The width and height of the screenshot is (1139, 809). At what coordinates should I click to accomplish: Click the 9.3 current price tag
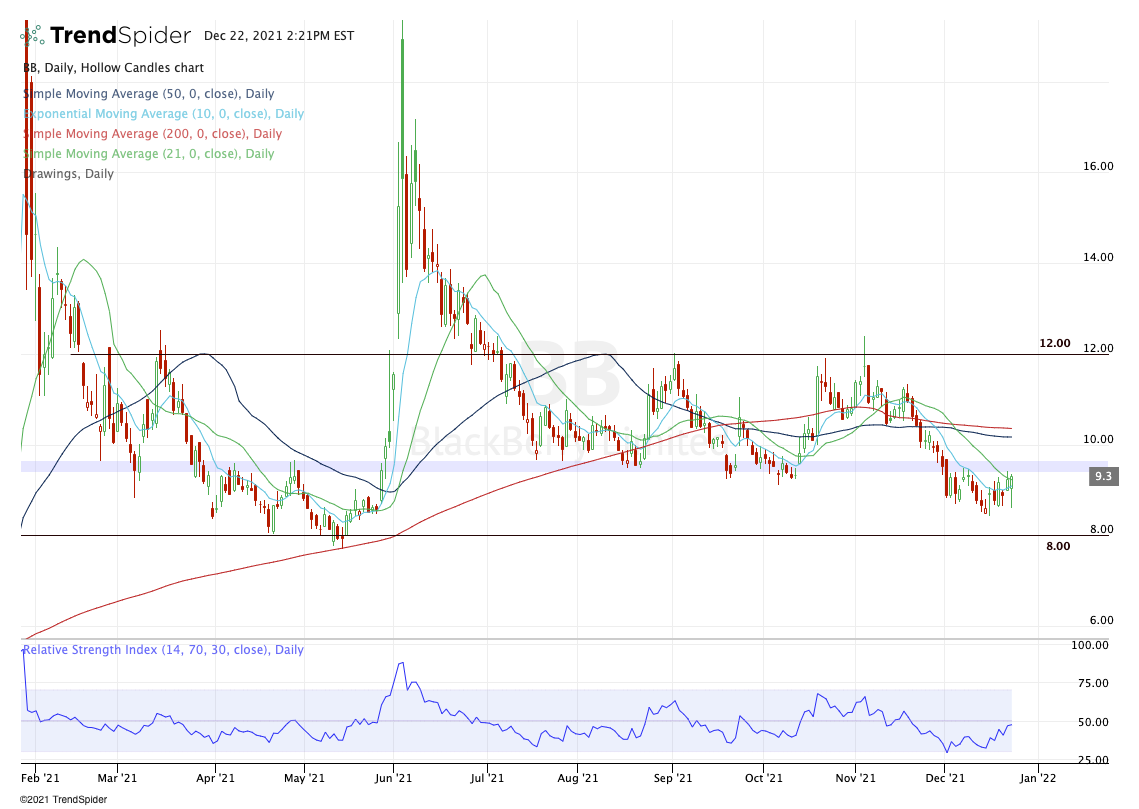coord(1102,477)
